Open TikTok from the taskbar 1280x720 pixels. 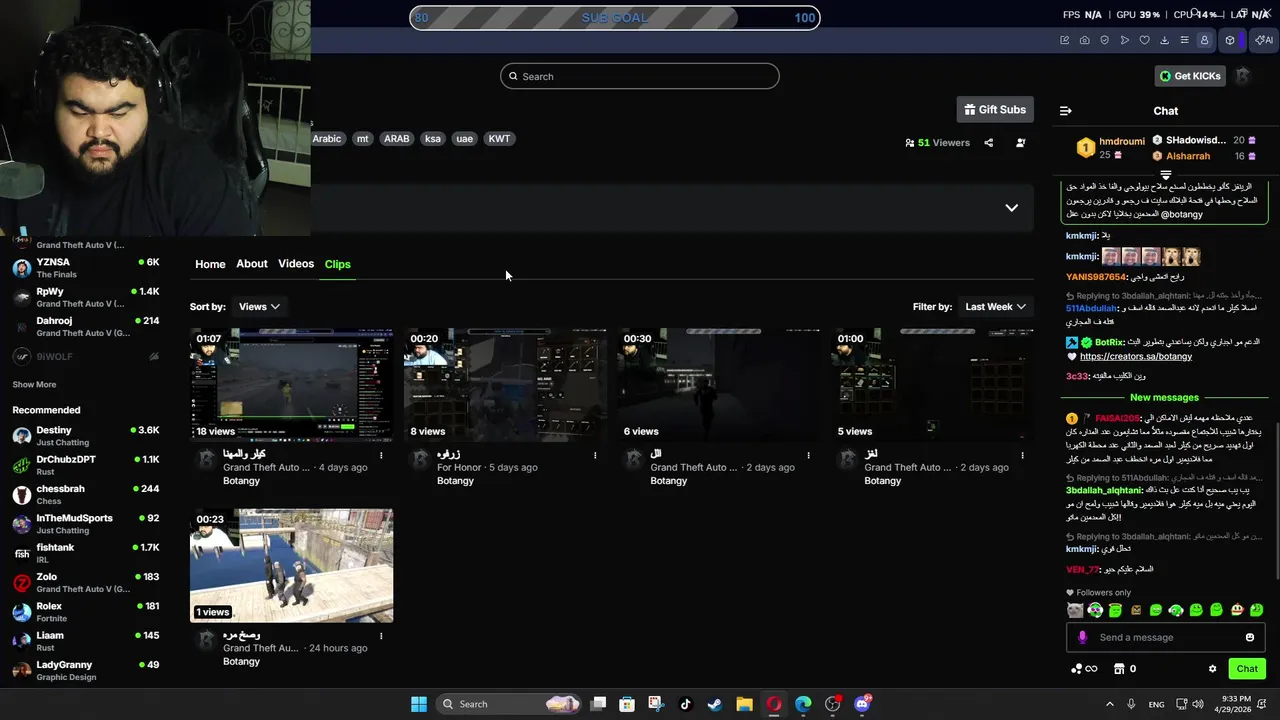tap(685, 704)
